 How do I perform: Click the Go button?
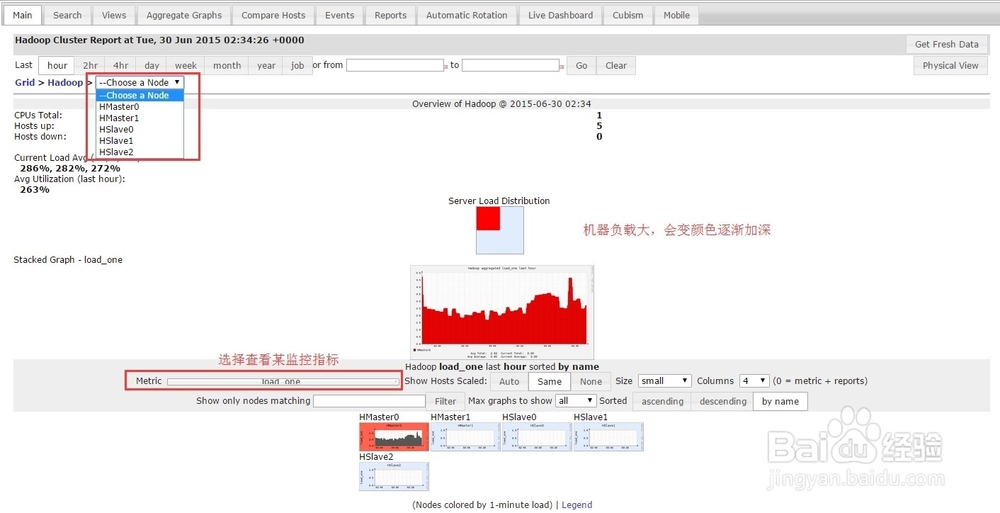coord(581,65)
